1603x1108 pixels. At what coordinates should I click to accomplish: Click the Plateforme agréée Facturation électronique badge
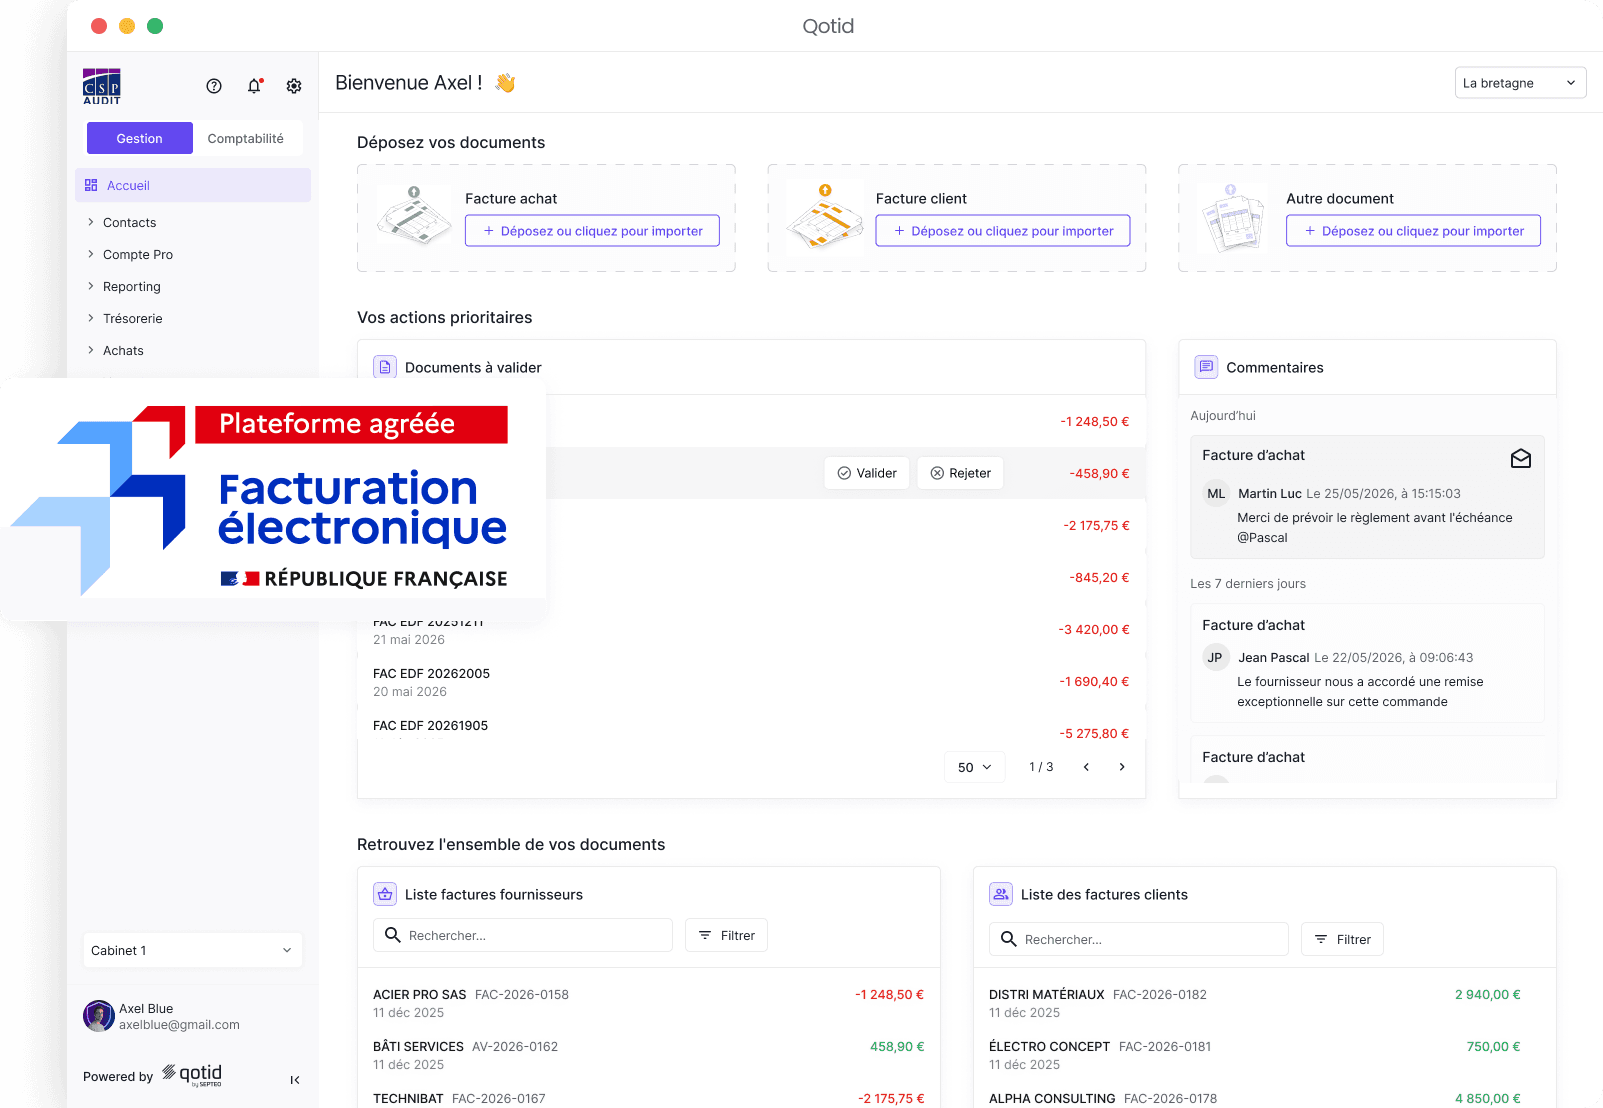273,500
